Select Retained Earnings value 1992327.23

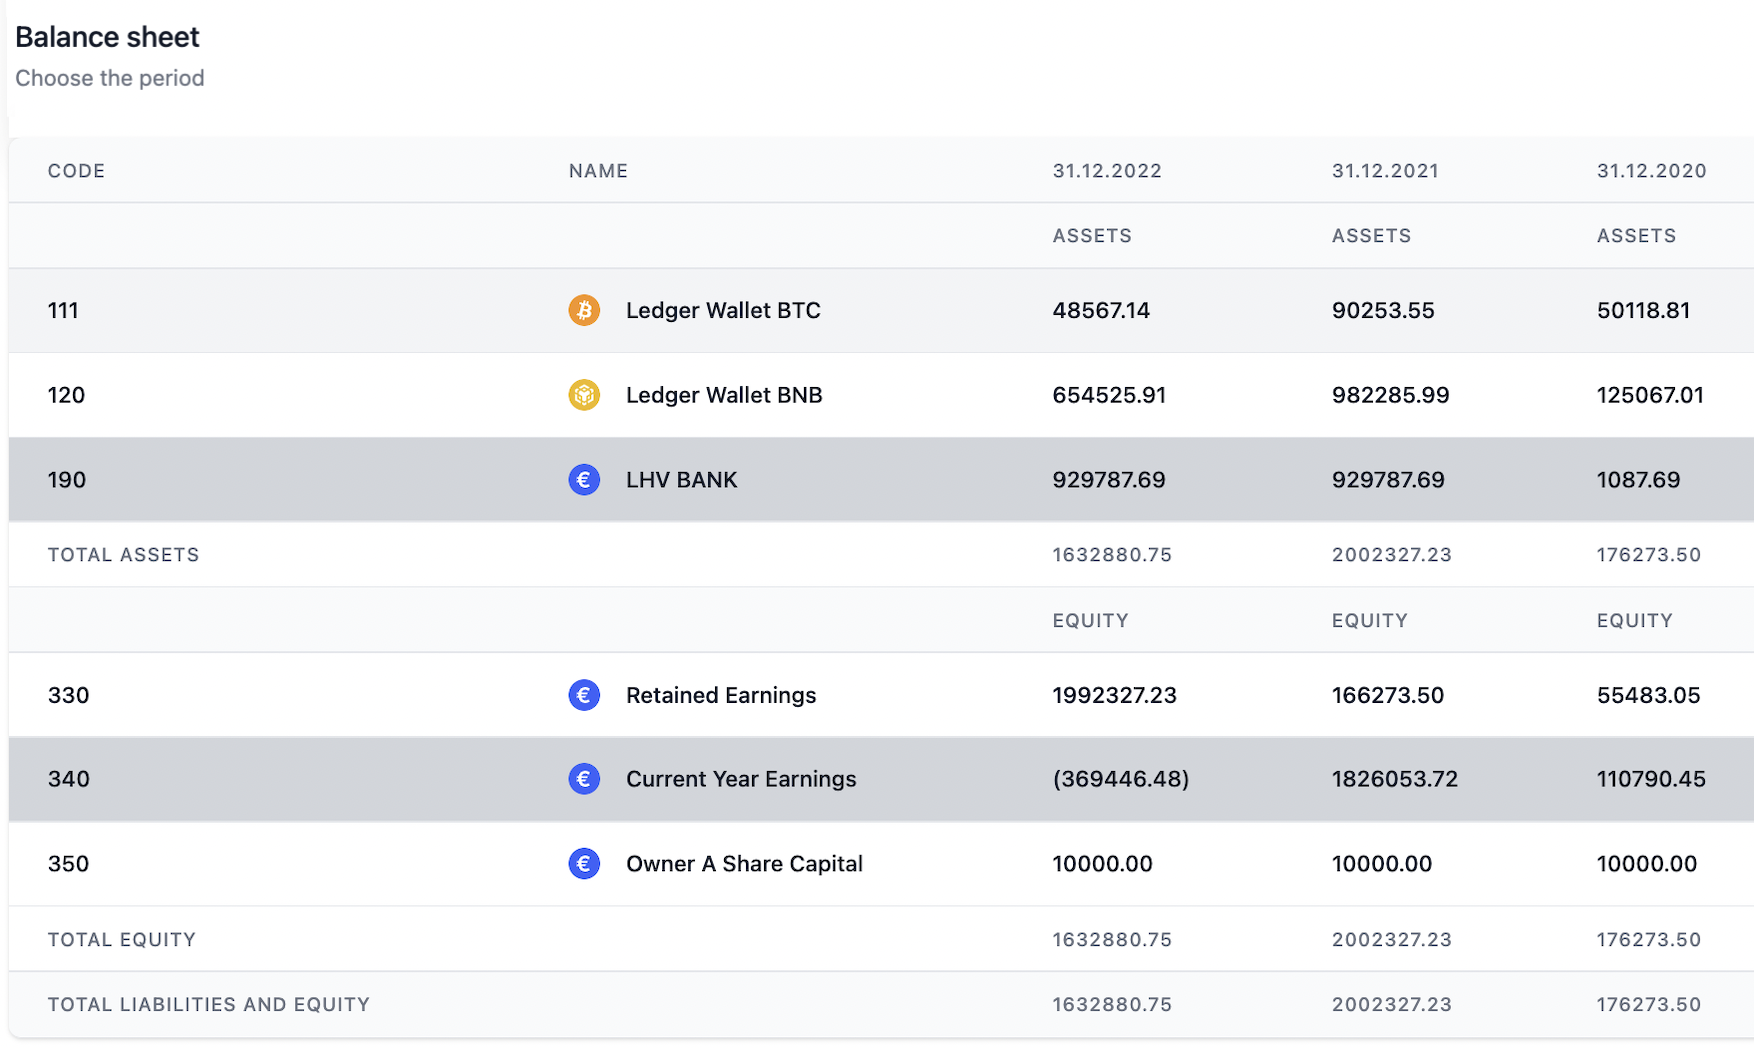tap(1115, 695)
